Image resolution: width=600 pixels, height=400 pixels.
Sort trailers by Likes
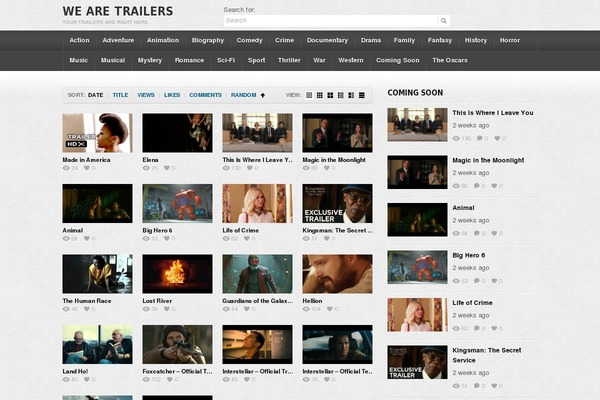[x=172, y=95]
